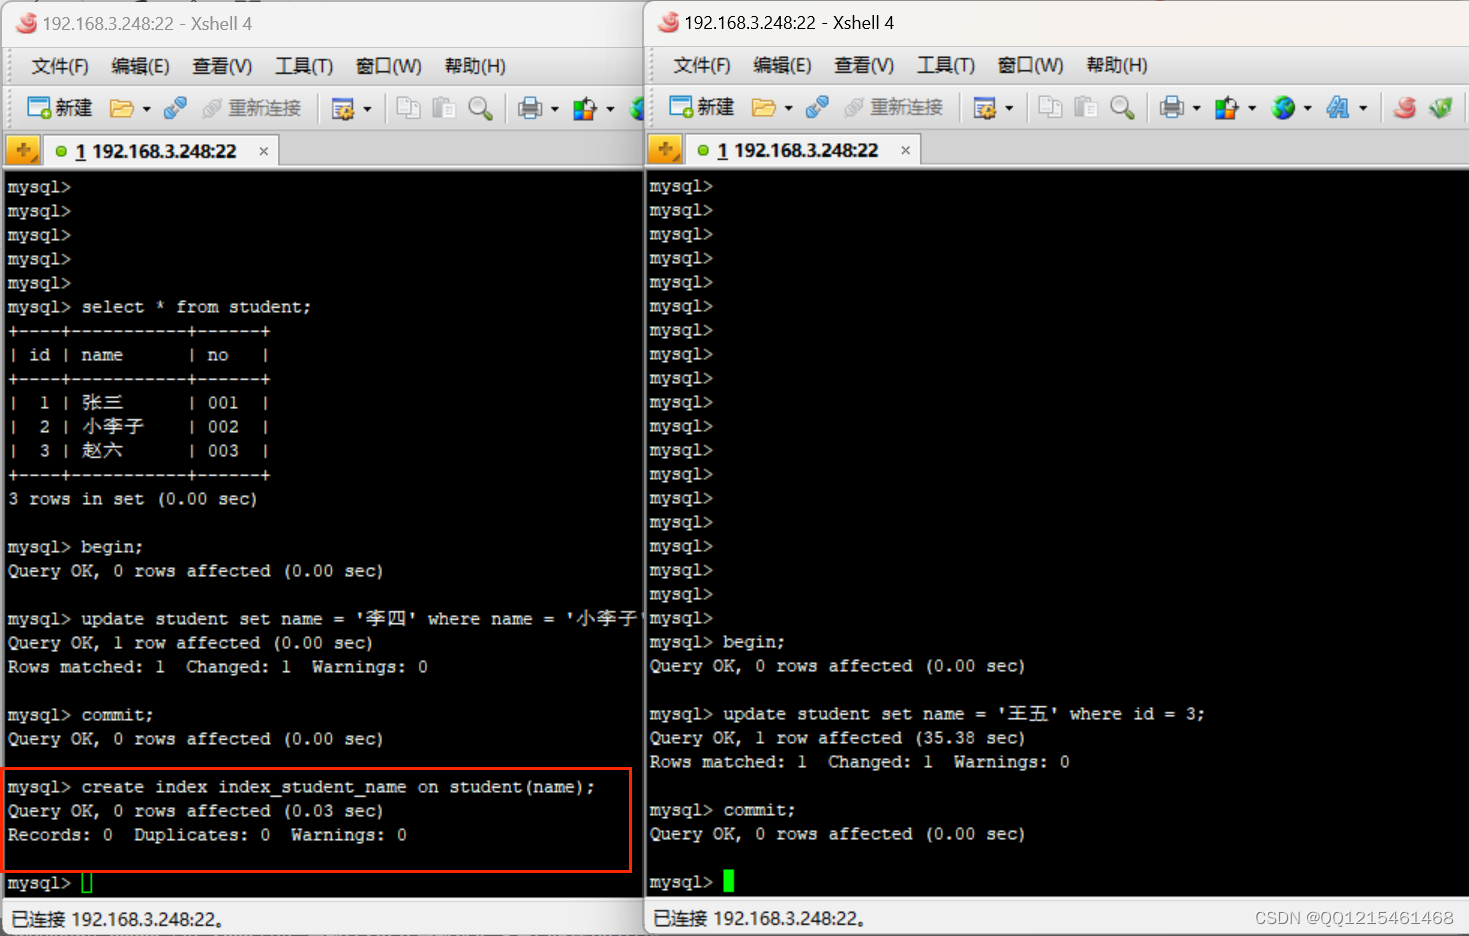
Task: Click the Paste icon in the left window toolbar
Action: click(x=444, y=108)
